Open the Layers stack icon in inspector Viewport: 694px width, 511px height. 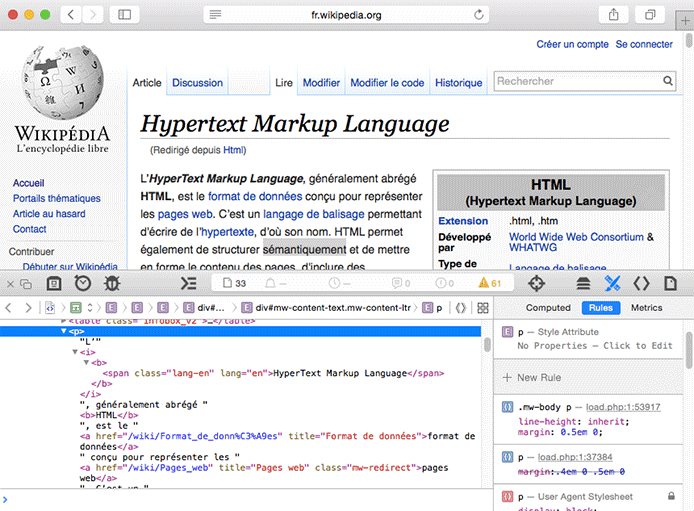coord(583,284)
